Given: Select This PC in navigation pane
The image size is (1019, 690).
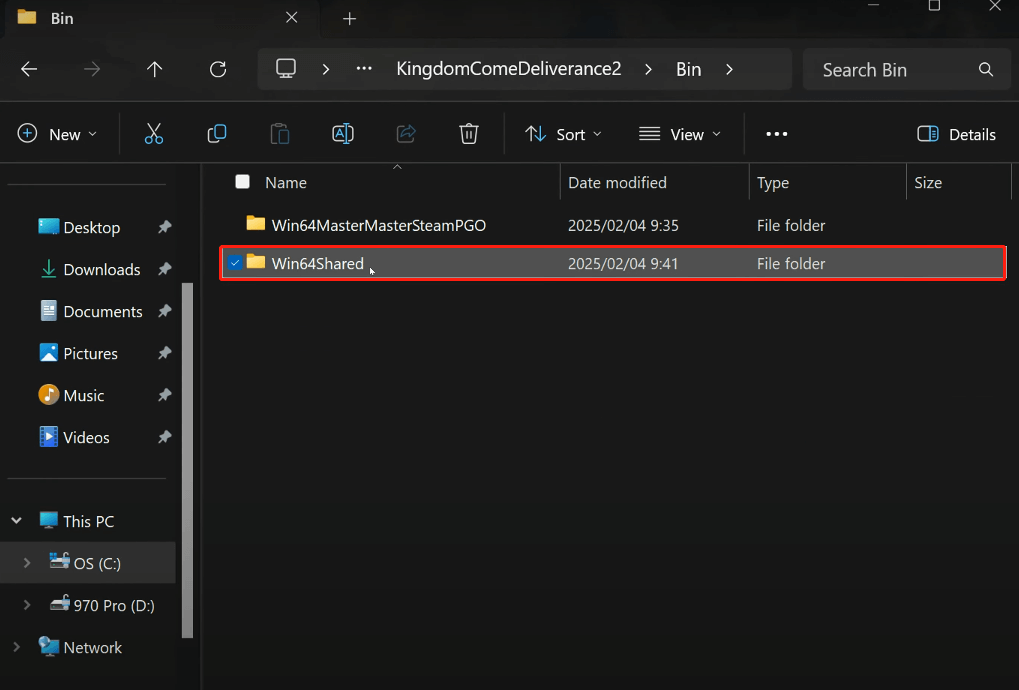Looking at the screenshot, I should click(88, 521).
